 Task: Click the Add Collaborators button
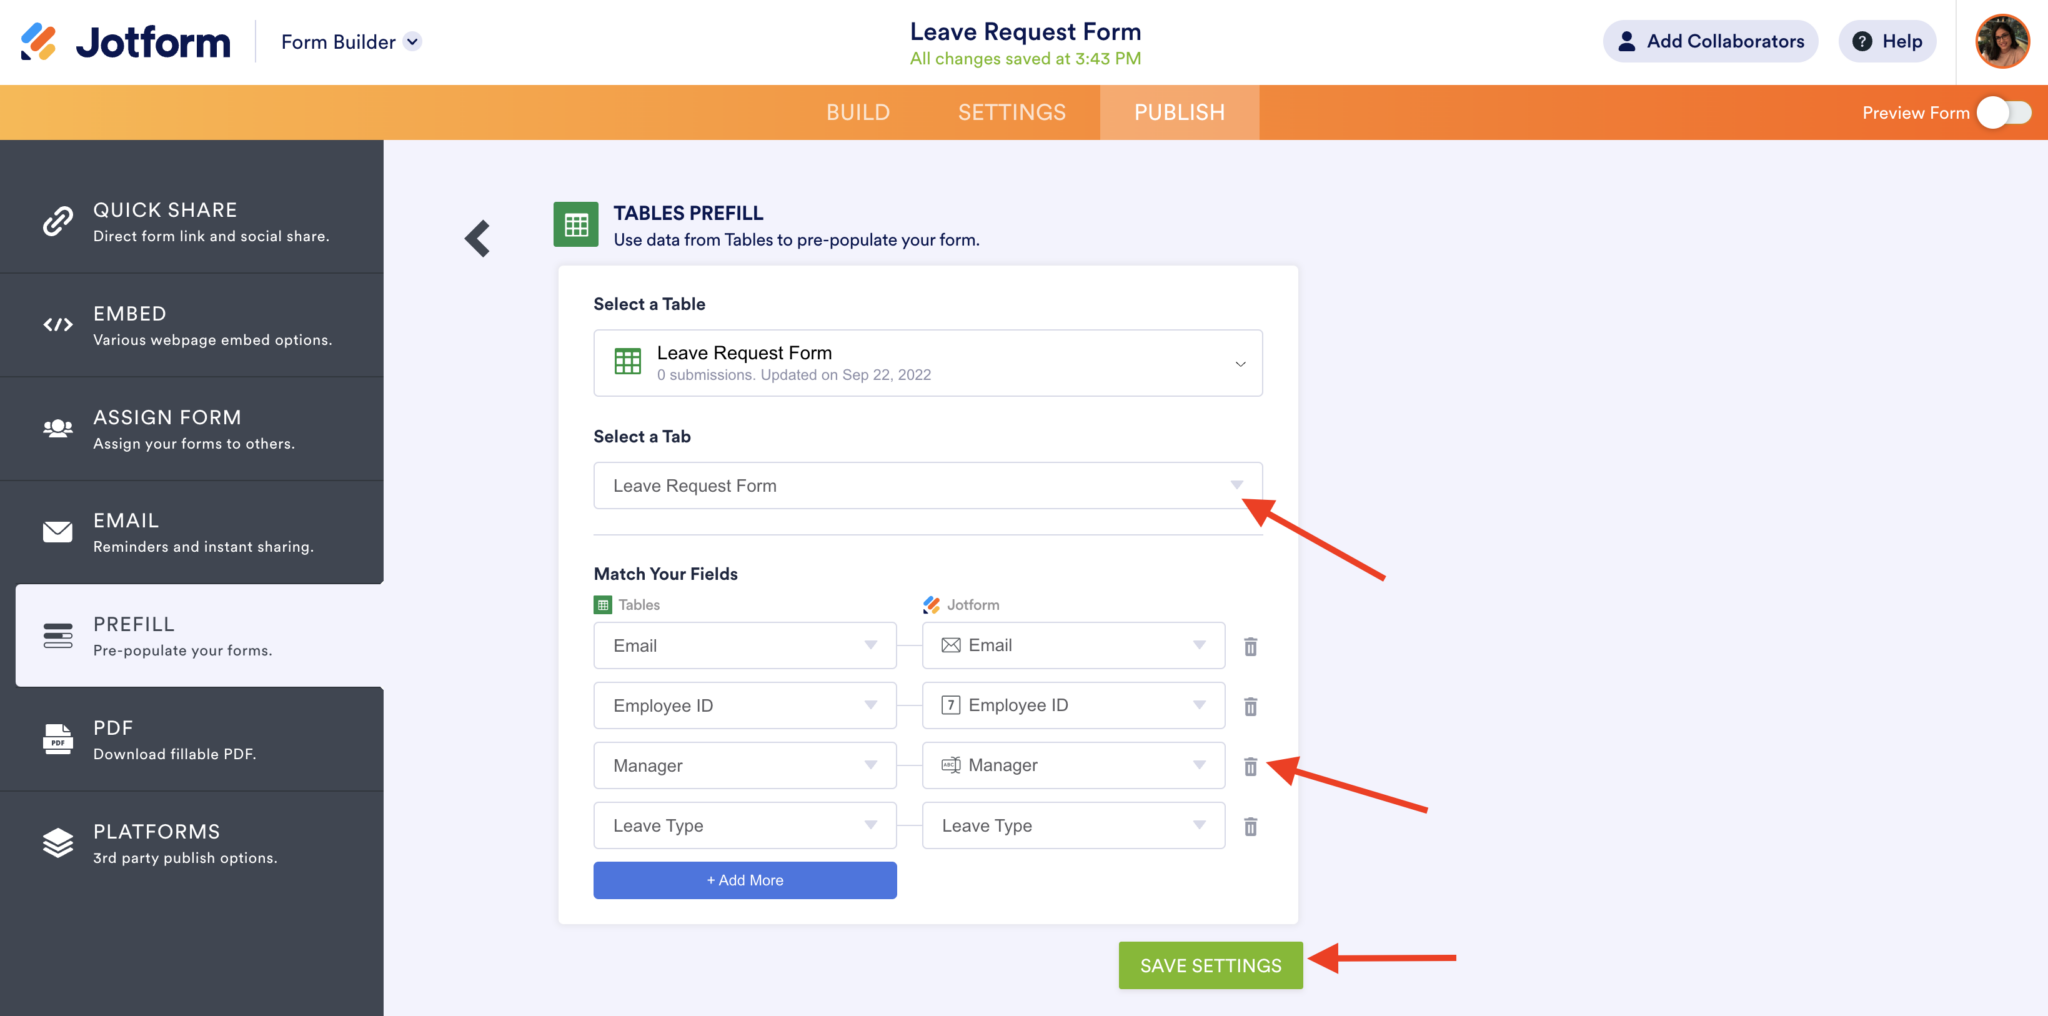tap(1710, 41)
